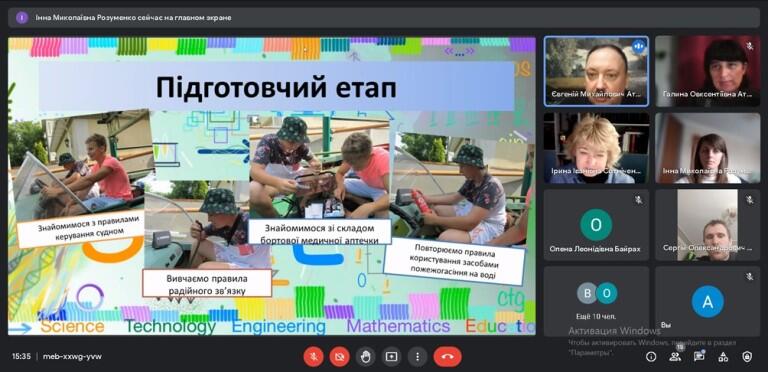Select Ірина Іванівна's video tile
Viewport: 768px width, 372px height.
click(x=596, y=148)
